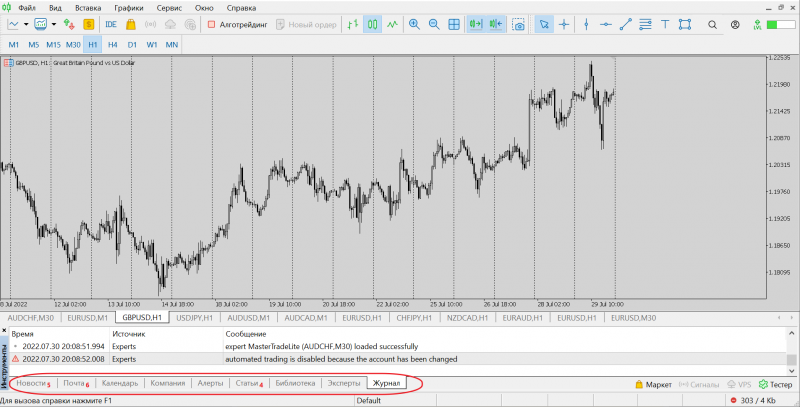Screen dimensions: 800x407
Task: Switch to the NZDCAD,H1 chart tab
Action: pyautogui.click(x=467, y=318)
